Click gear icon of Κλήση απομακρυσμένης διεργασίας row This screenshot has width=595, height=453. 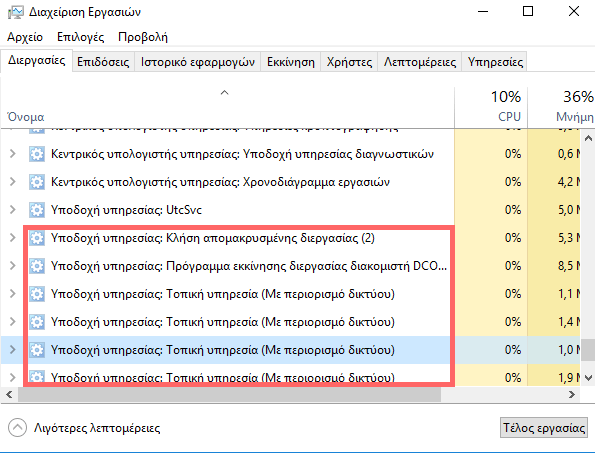pyautogui.click(x=37, y=238)
